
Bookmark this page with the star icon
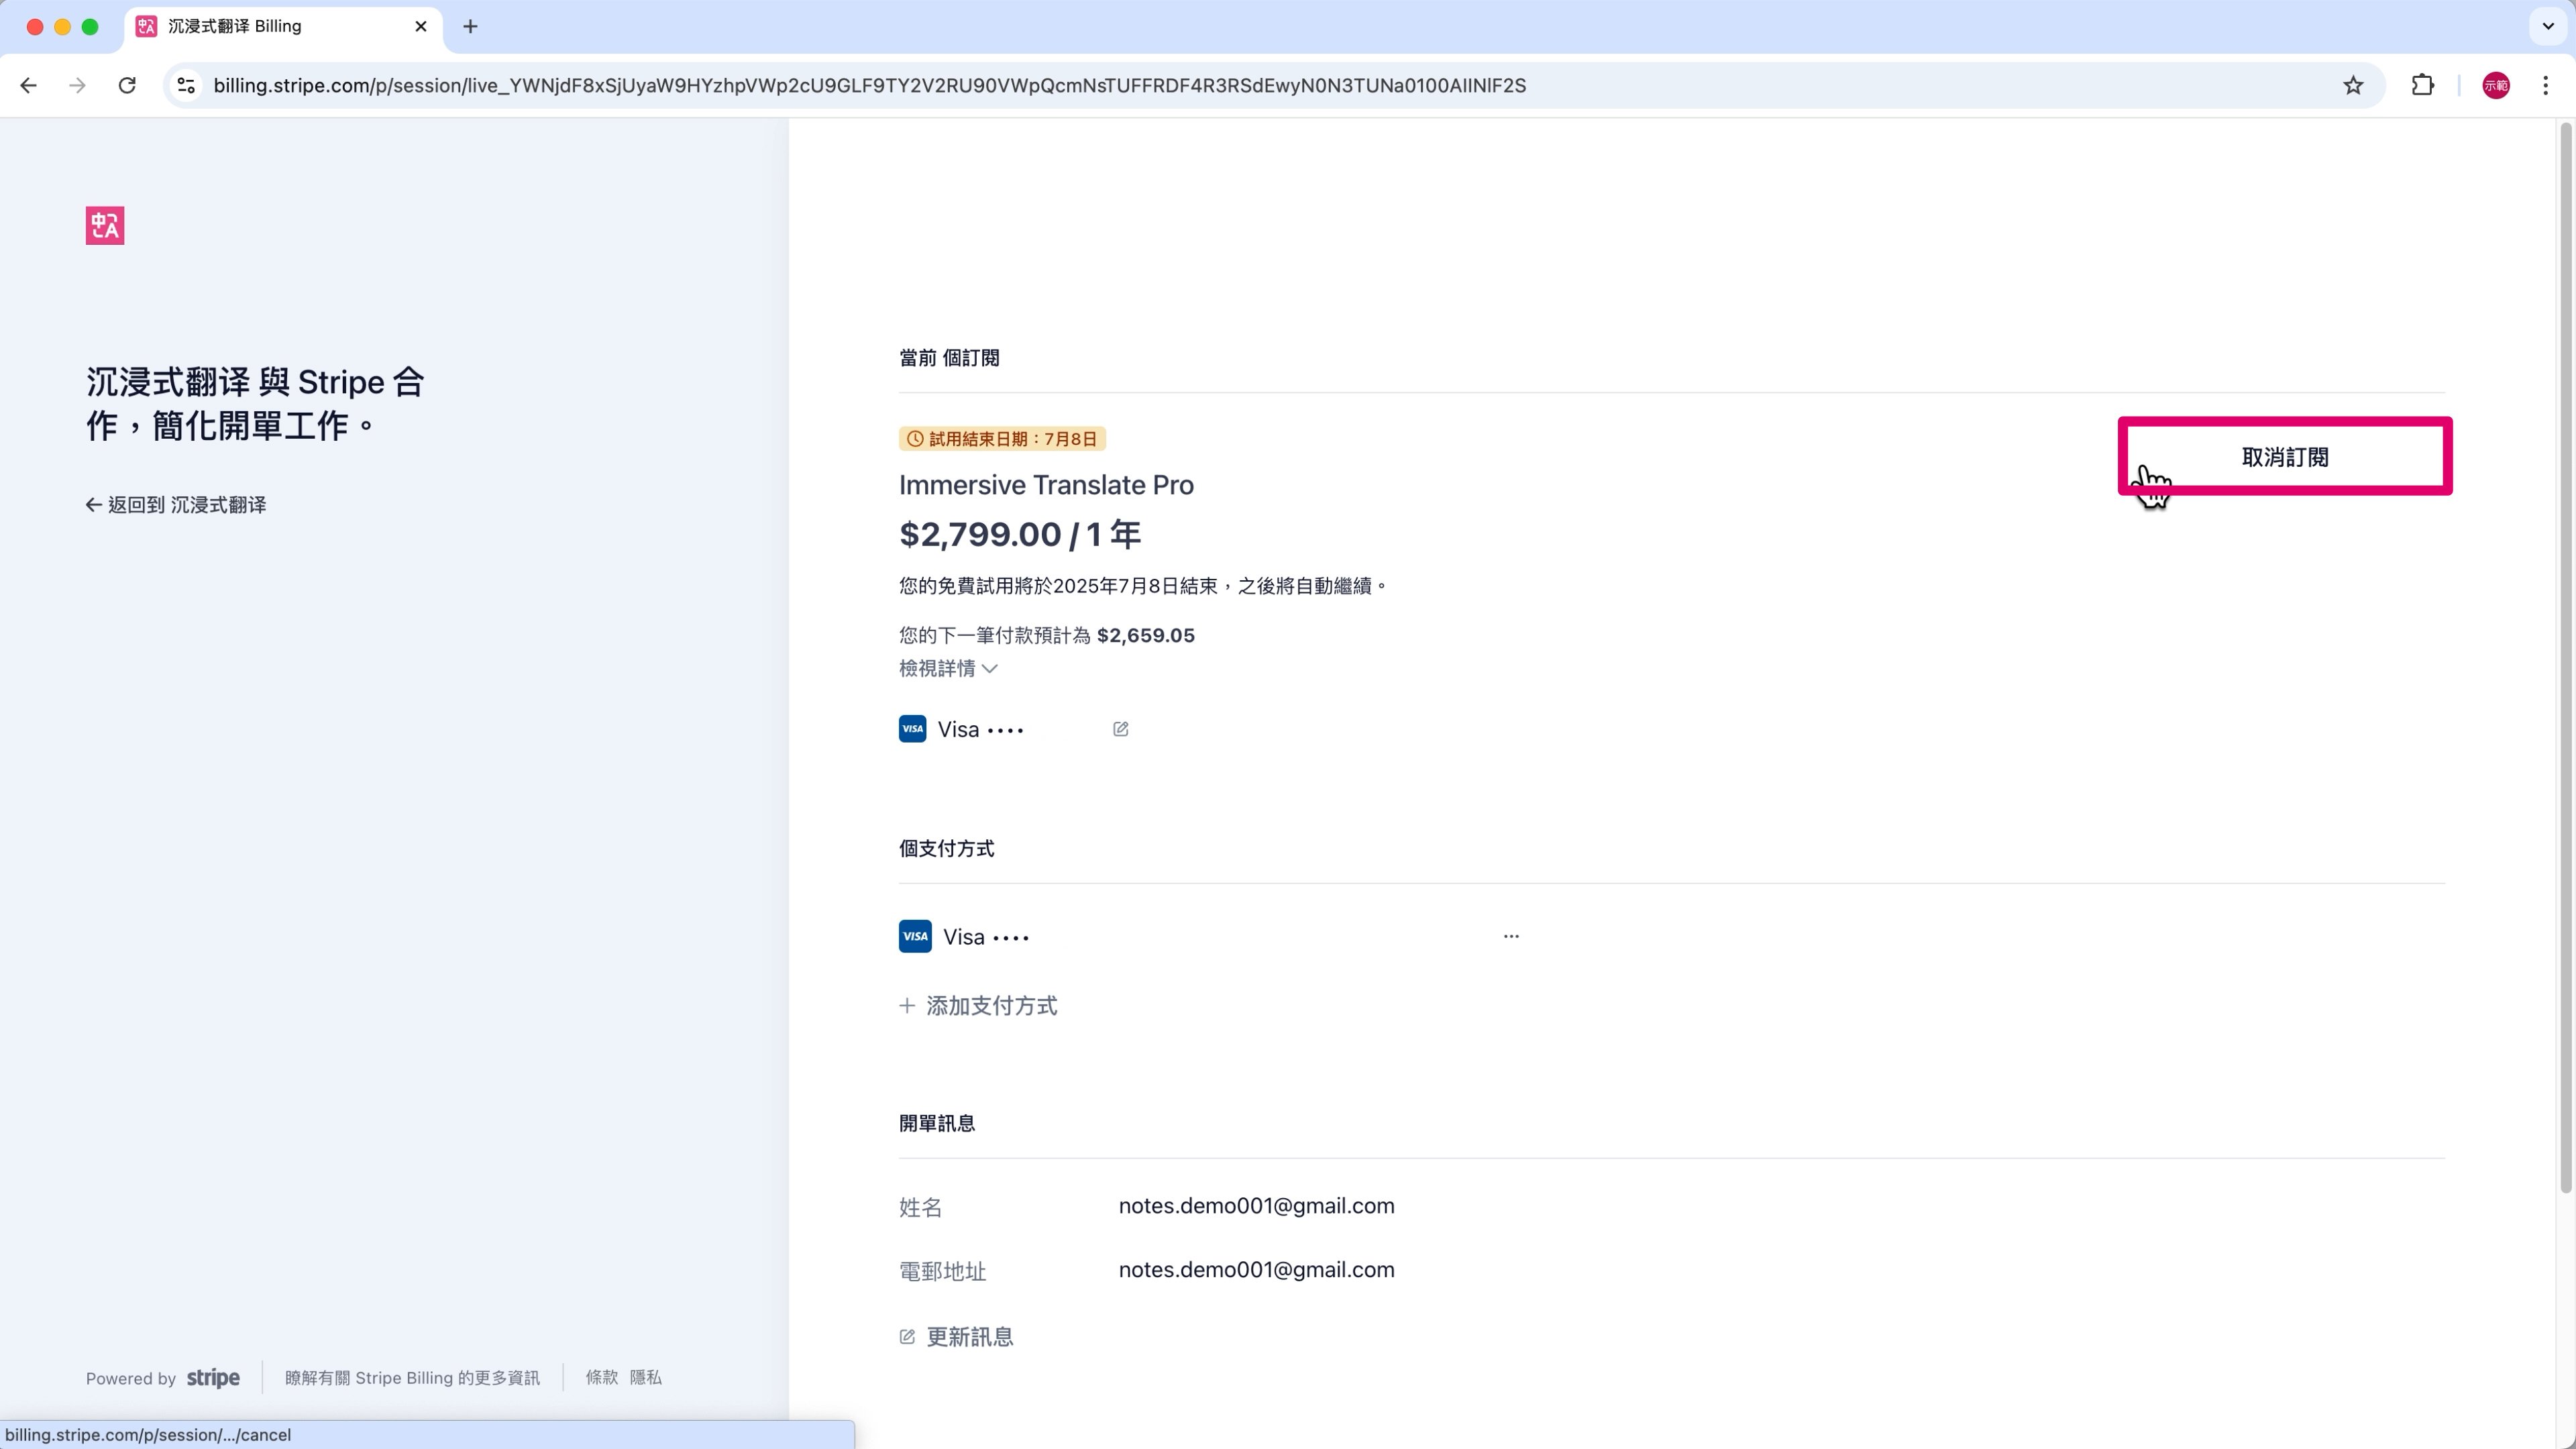point(2353,86)
